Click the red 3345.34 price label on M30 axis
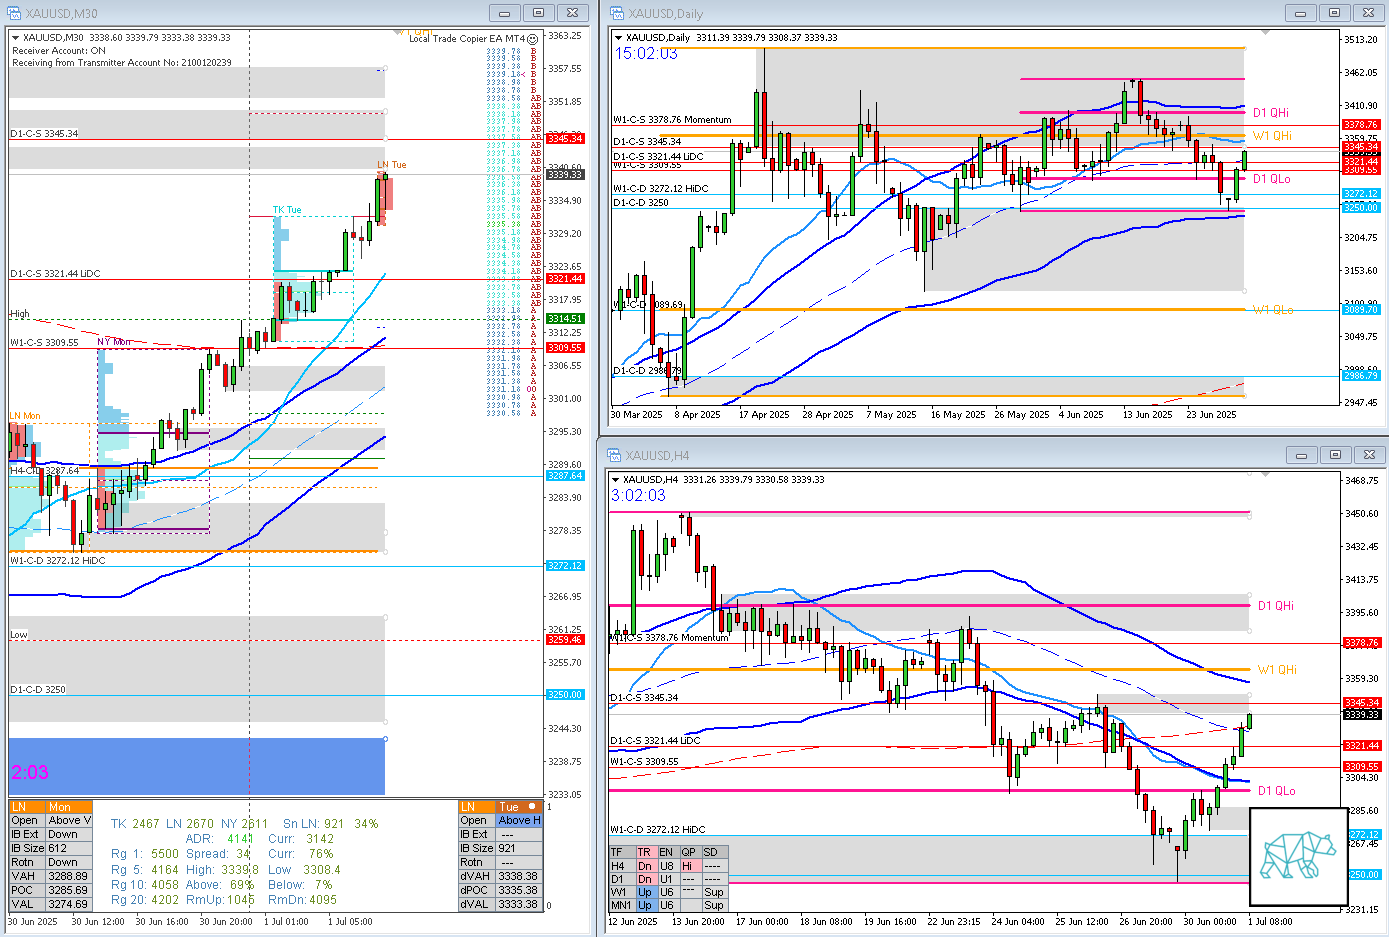The height and width of the screenshot is (937, 1389). 565,139
